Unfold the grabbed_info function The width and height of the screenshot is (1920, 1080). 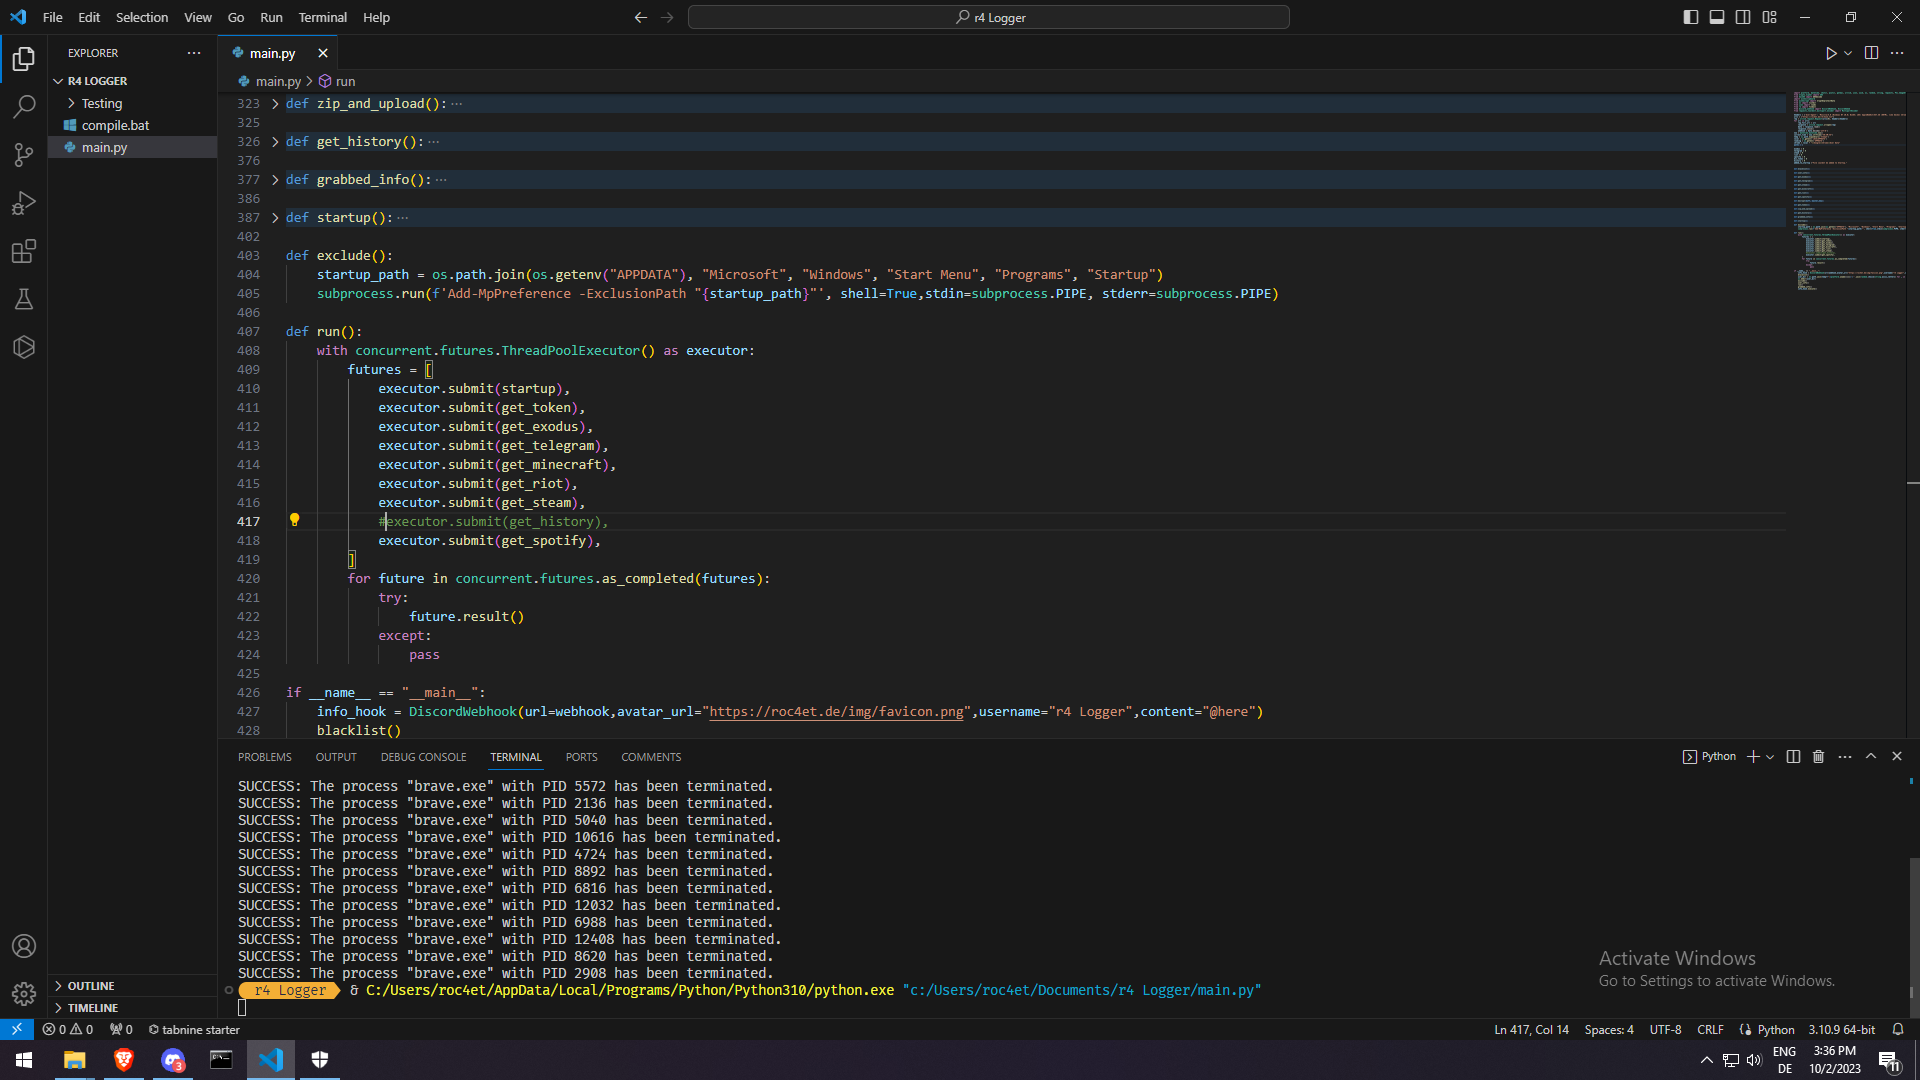[x=275, y=180]
